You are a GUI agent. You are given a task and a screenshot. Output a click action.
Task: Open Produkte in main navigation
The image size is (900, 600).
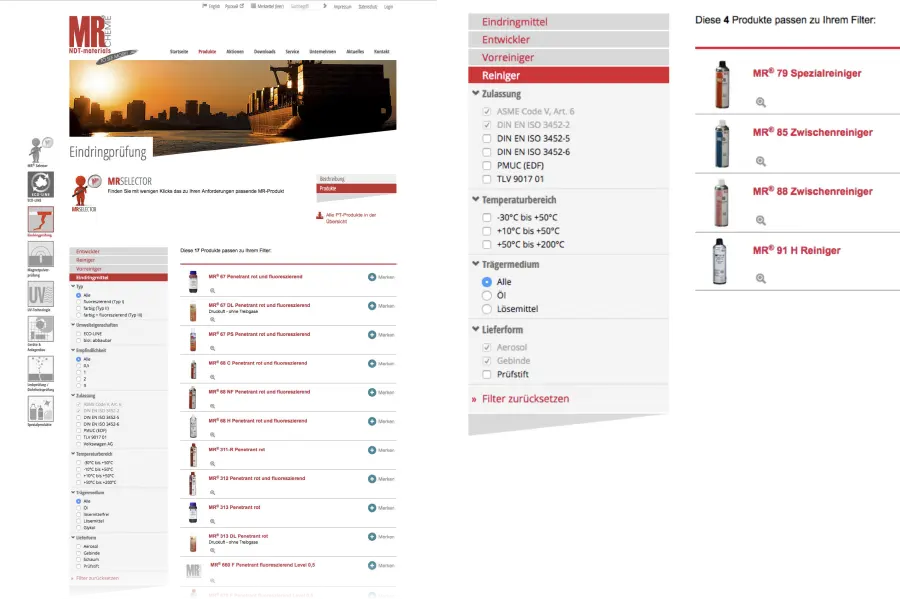pos(207,52)
